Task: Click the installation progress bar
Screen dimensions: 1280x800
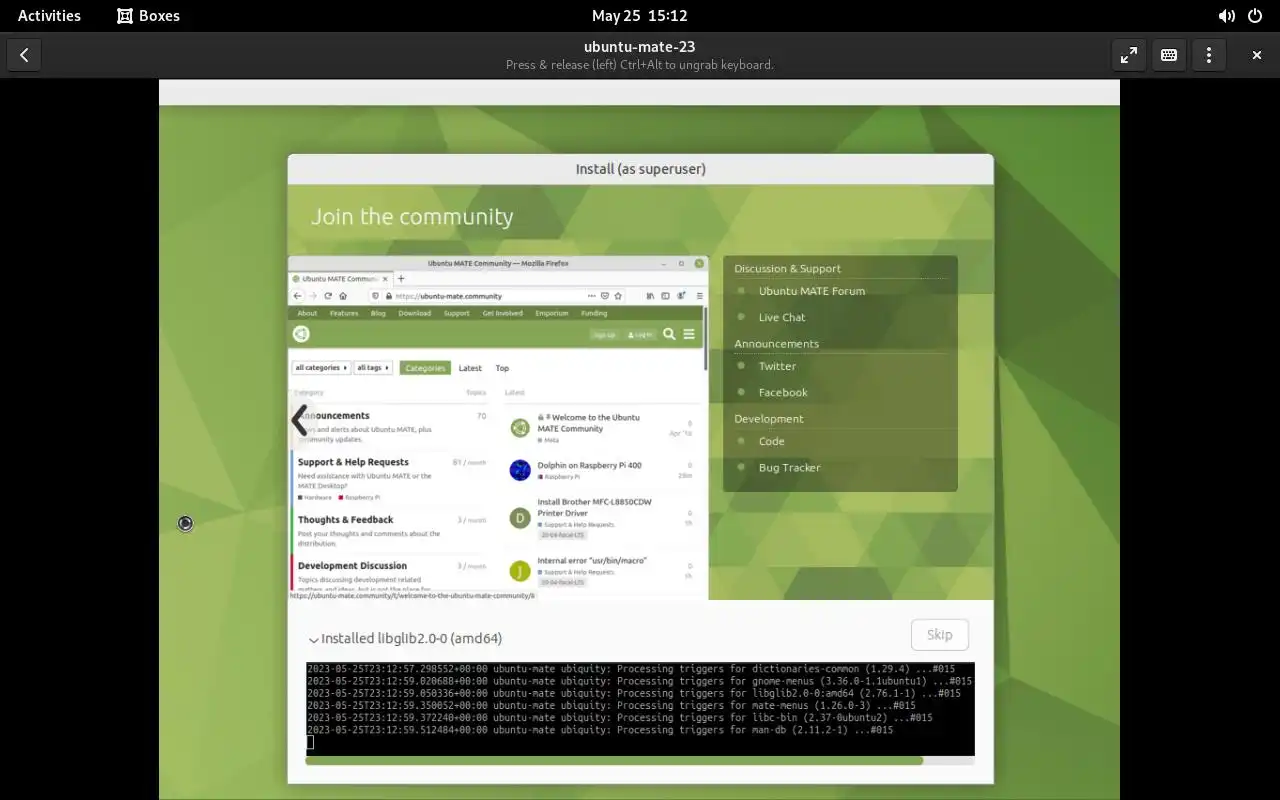Action: pos(640,761)
